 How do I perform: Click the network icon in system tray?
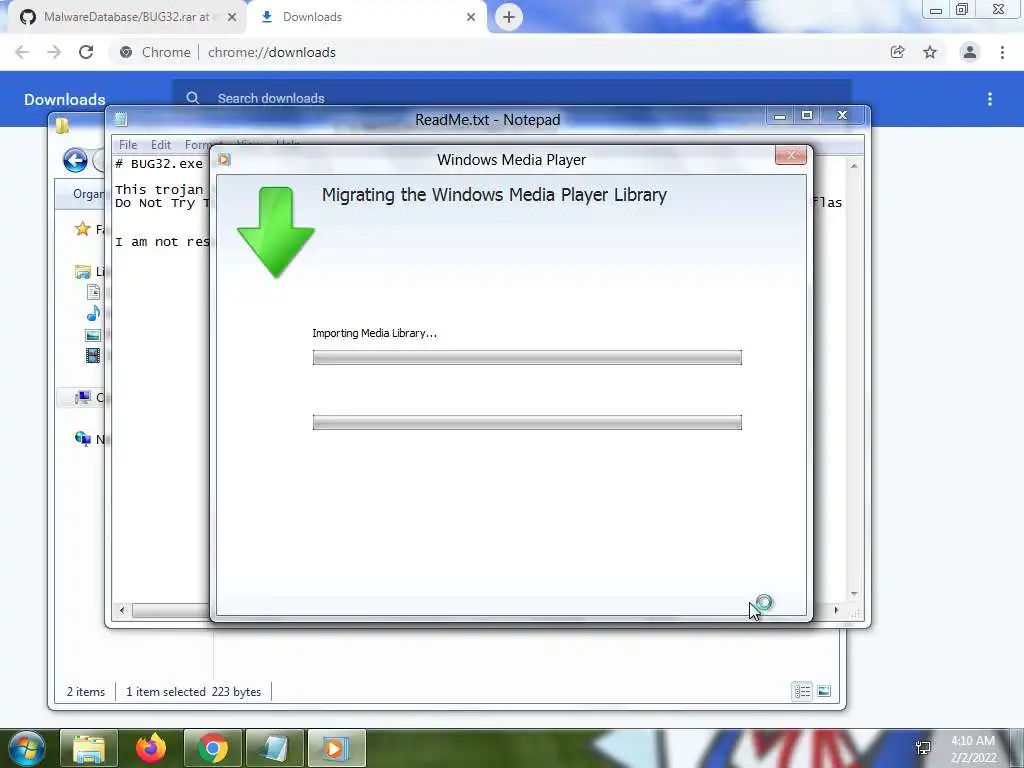tap(923, 748)
